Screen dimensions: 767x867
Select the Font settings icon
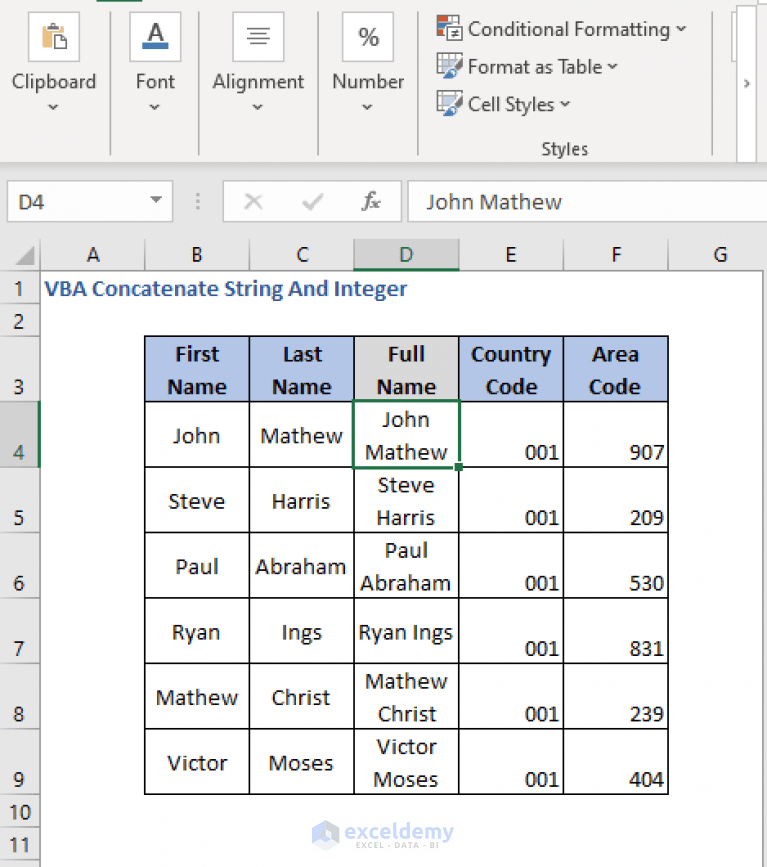(155, 36)
